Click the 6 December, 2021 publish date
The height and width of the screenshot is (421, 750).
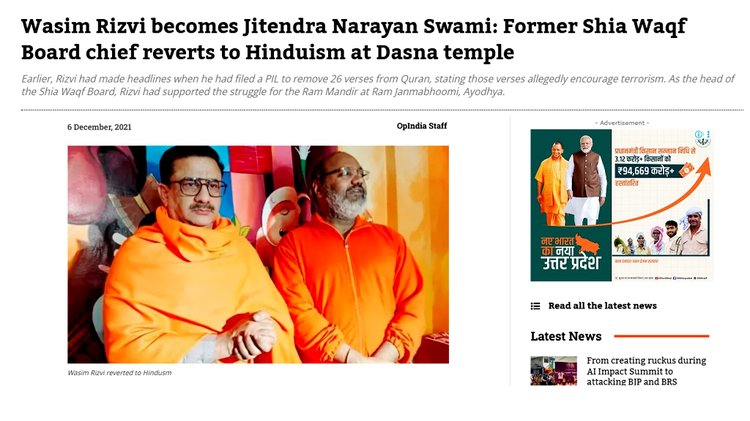(99, 127)
